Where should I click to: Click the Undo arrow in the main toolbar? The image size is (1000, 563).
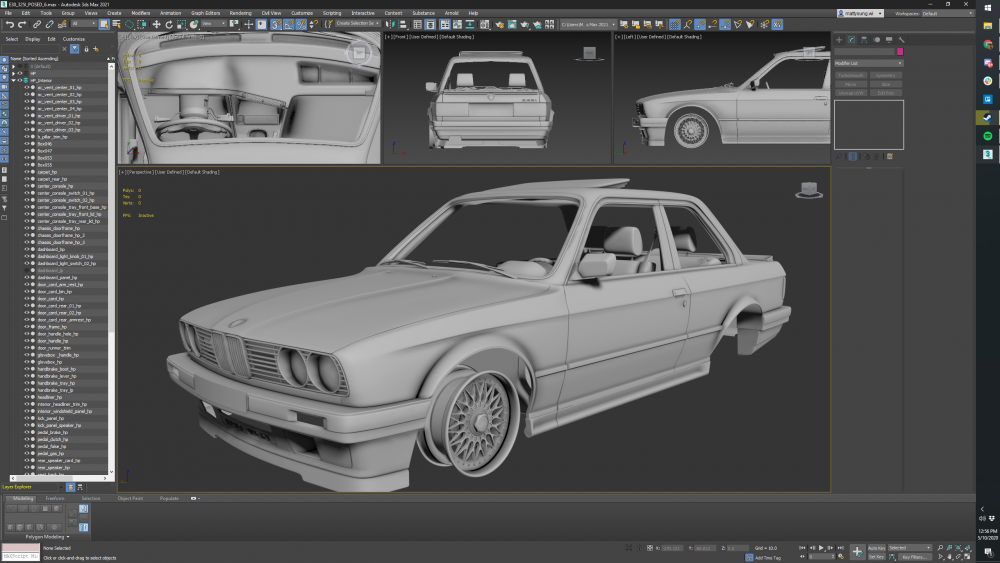tap(10, 24)
